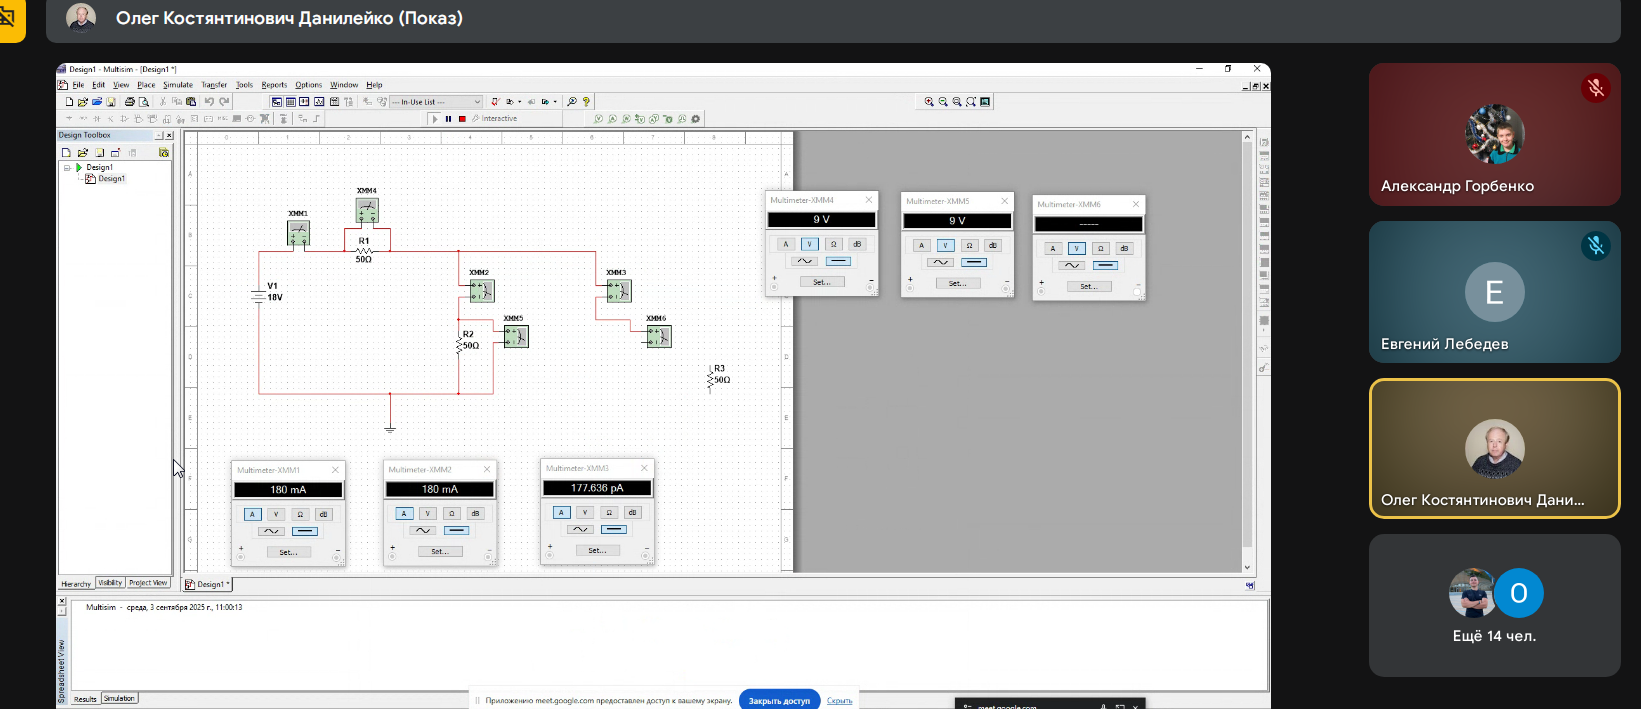1641x709 pixels.
Task: Click the ground symbol on schematic
Action: pos(390,428)
